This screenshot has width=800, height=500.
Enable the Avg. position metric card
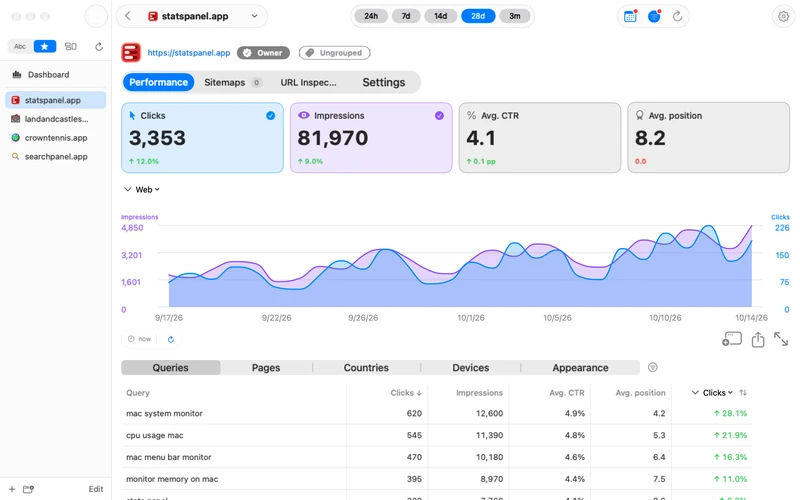(709, 138)
